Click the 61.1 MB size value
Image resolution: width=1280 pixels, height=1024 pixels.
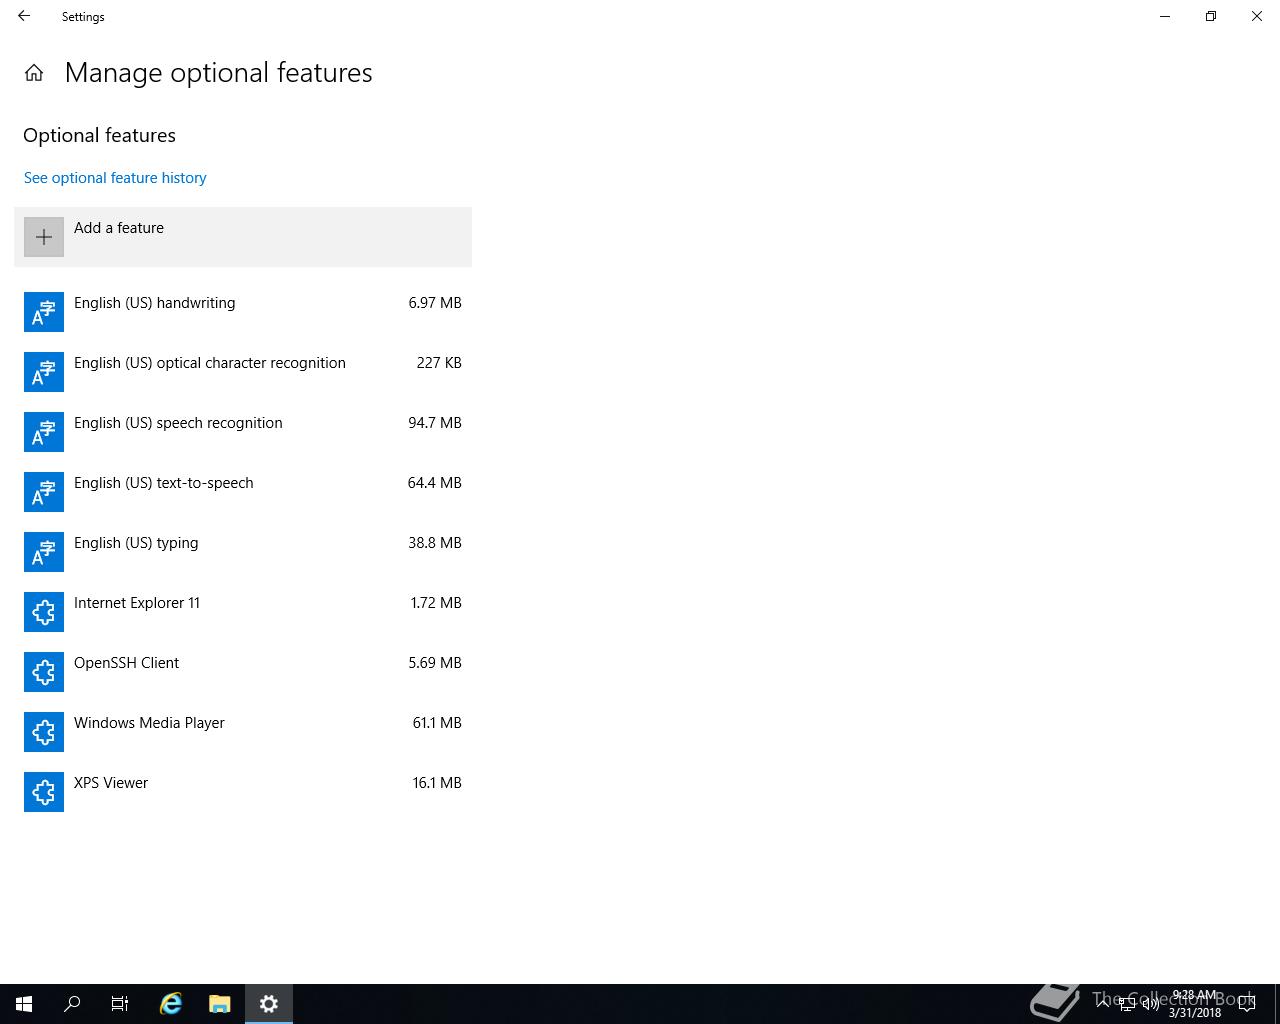[437, 723]
